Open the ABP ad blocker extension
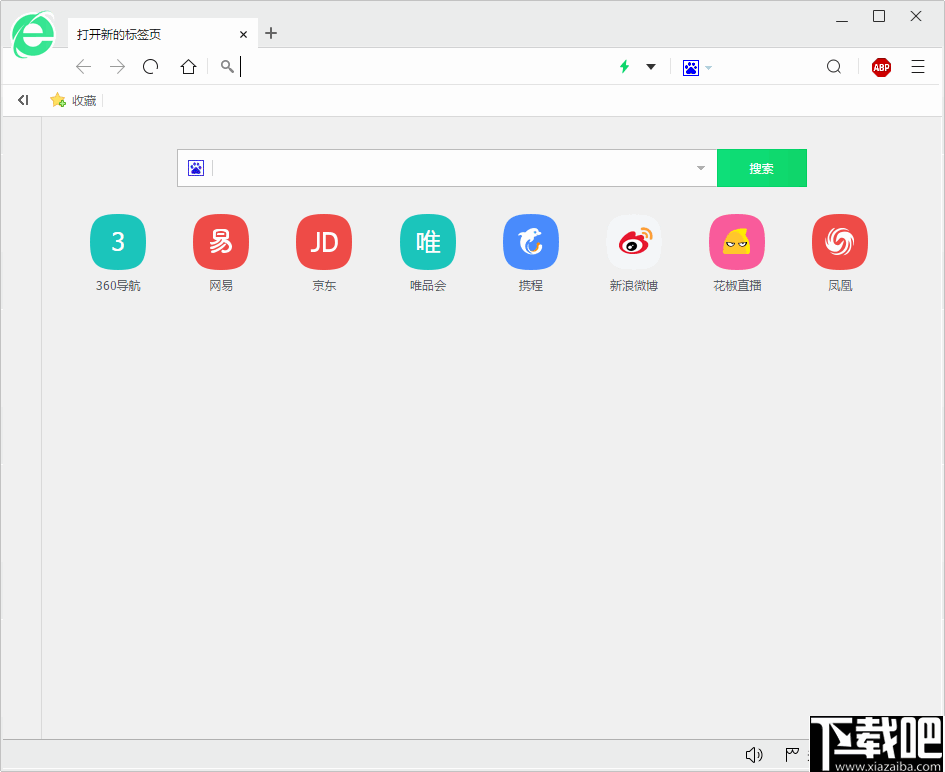 pos(881,67)
